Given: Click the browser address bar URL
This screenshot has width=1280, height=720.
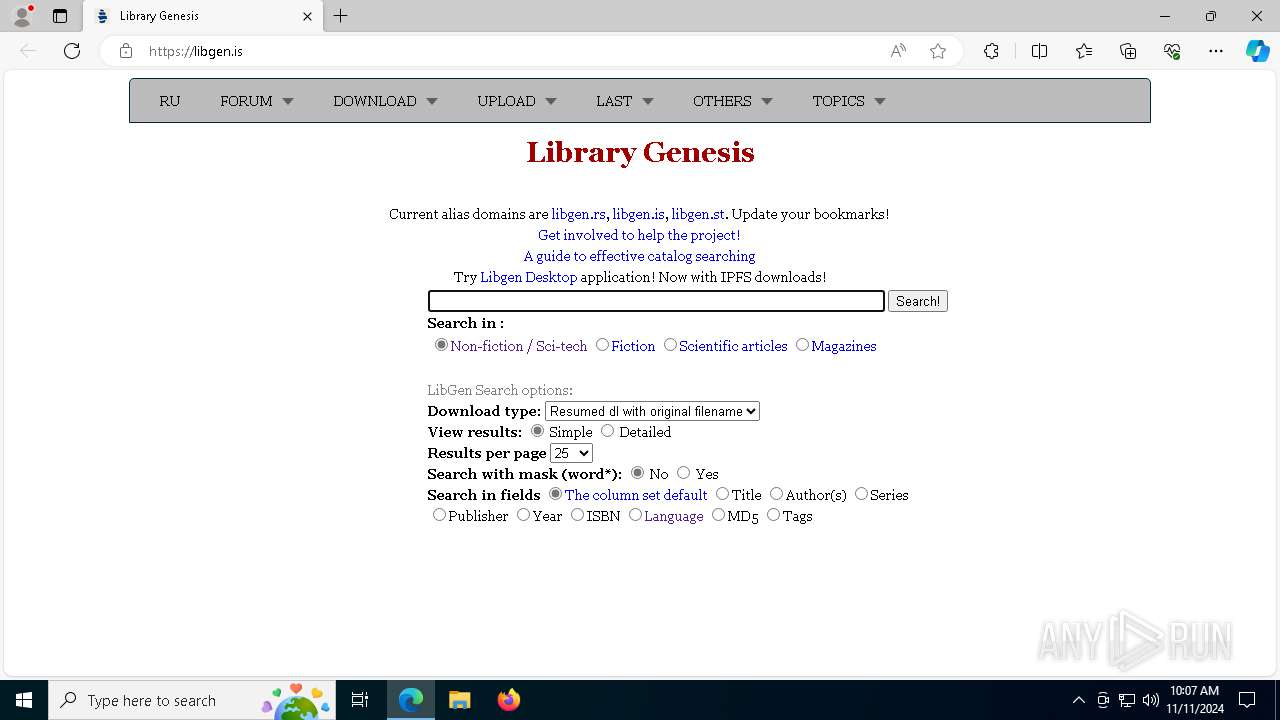Looking at the screenshot, I should tap(196, 51).
